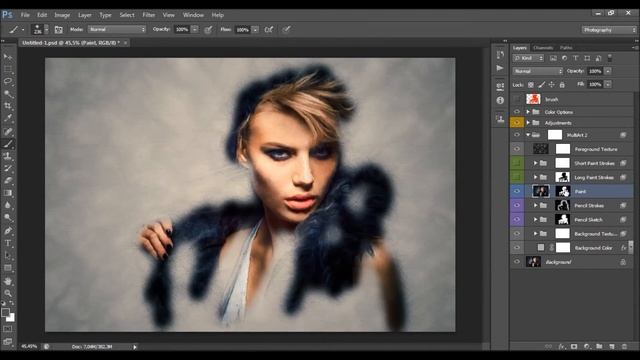The width and height of the screenshot is (640, 360).
Task: Select the Blur tool
Action: pyautogui.click(x=8, y=205)
